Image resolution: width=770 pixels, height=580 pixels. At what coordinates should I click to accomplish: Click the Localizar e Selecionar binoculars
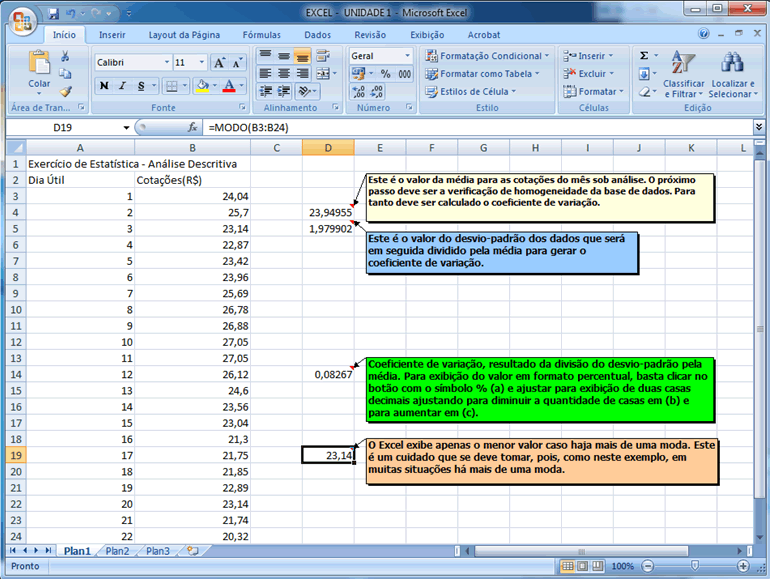pyautogui.click(x=732, y=74)
